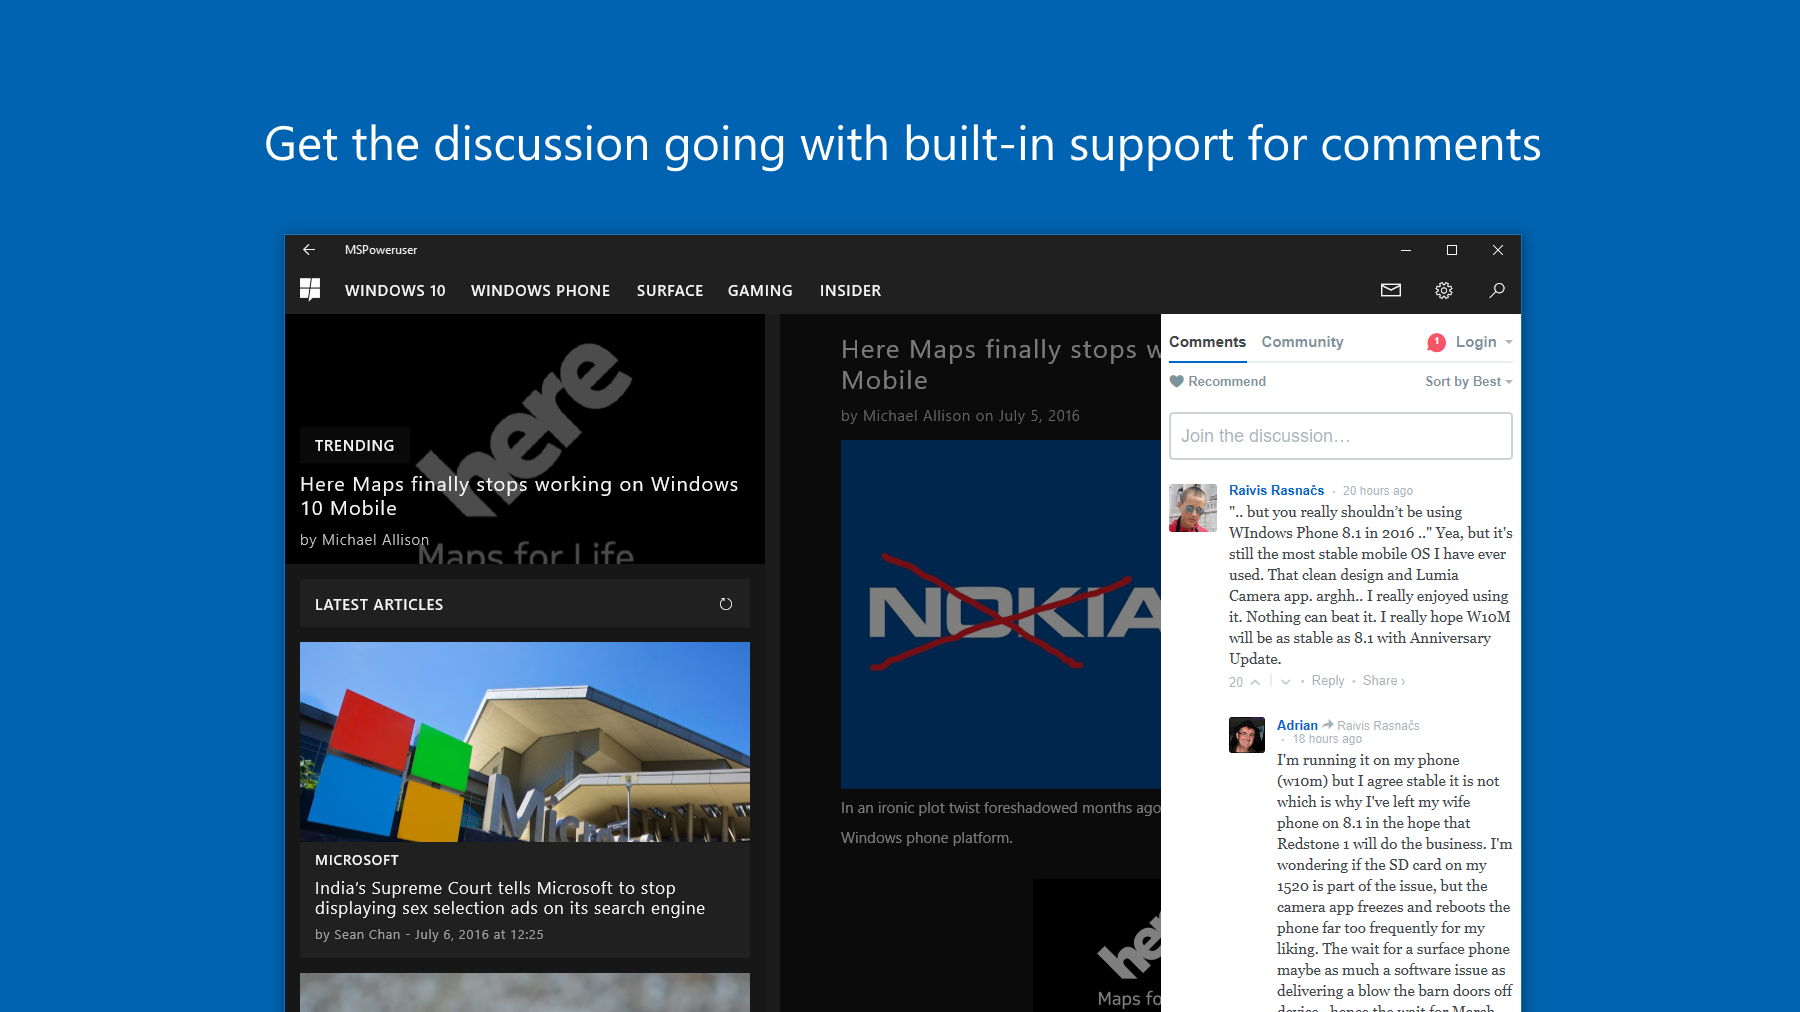Open Raivis Rasnačs' profile name link
Image resolution: width=1800 pixels, height=1012 pixels.
[1276, 490]
